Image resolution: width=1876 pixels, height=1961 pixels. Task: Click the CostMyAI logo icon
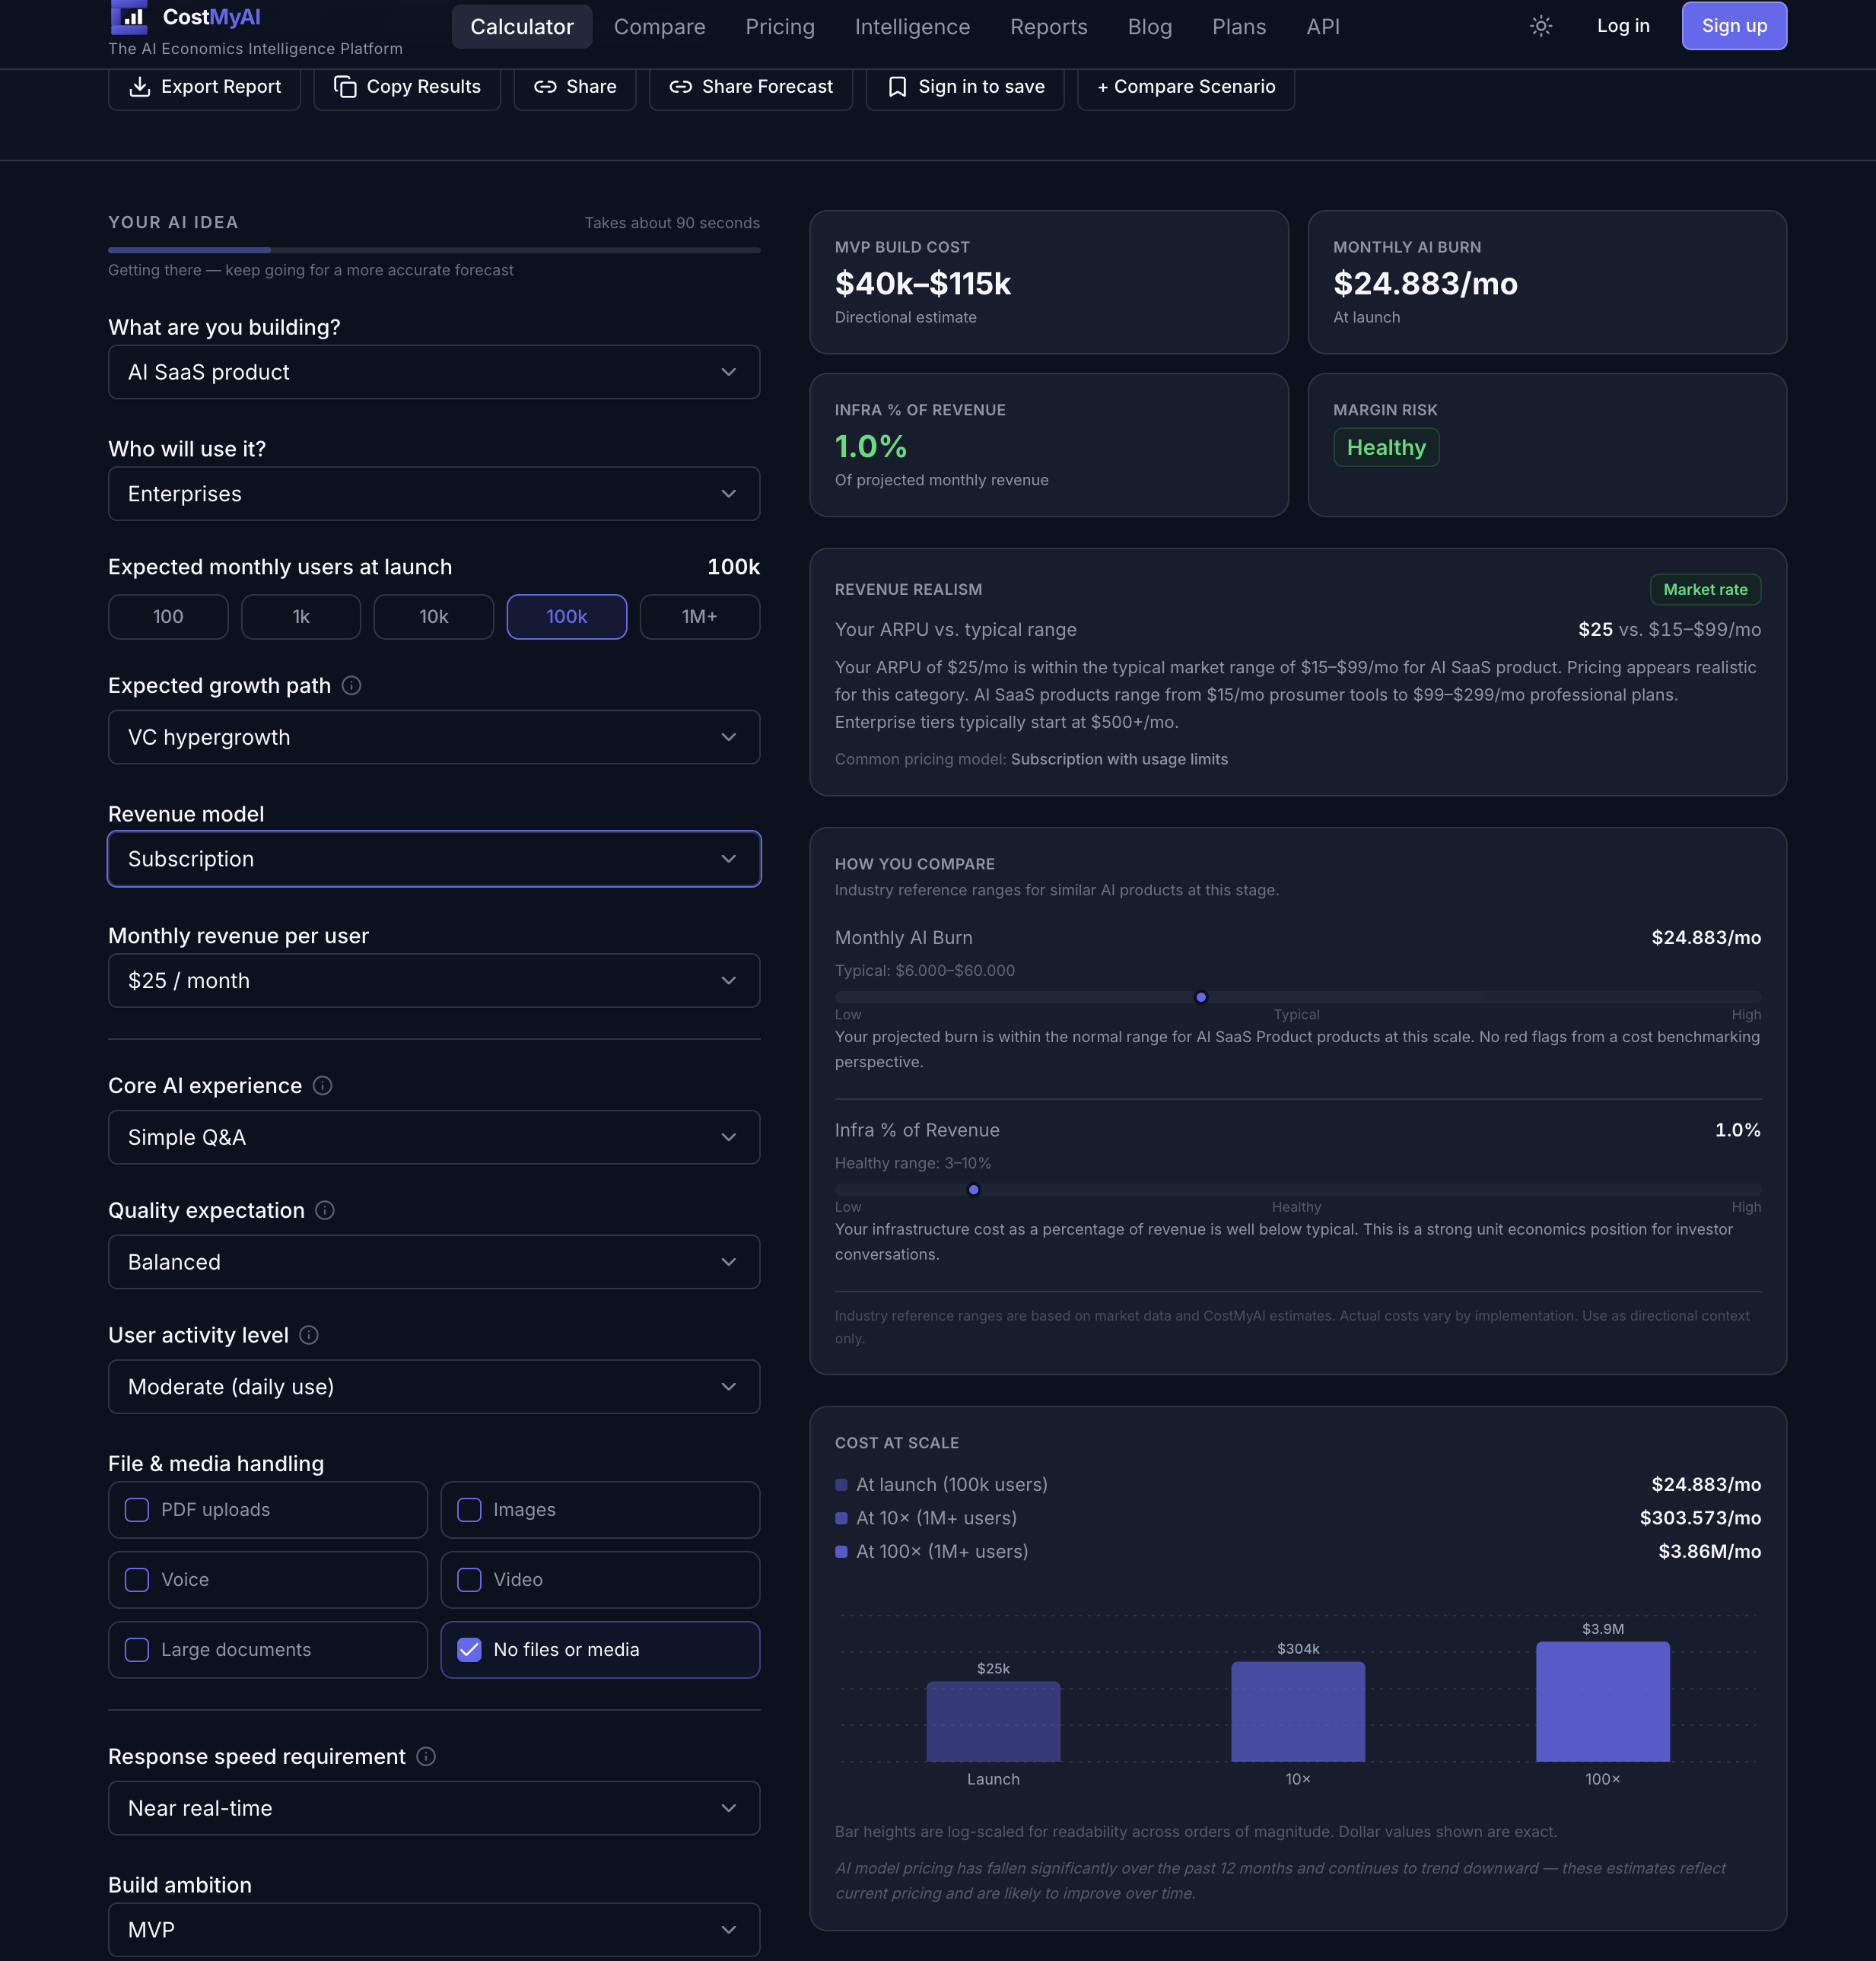tap(128, 17)
